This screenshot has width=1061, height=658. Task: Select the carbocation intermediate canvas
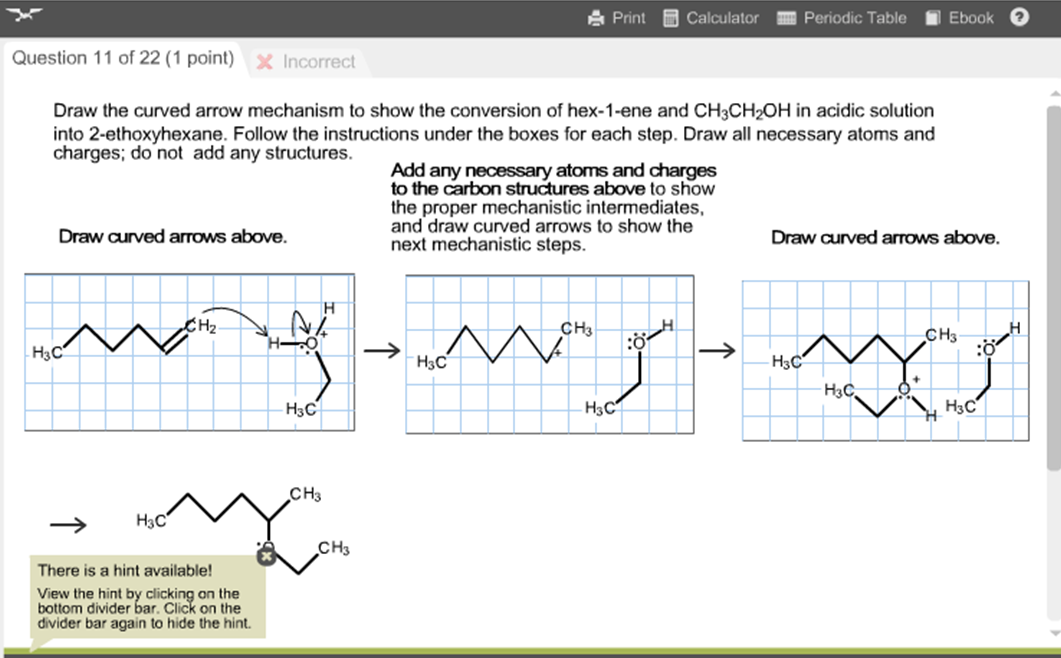click(x=548, y=354)
